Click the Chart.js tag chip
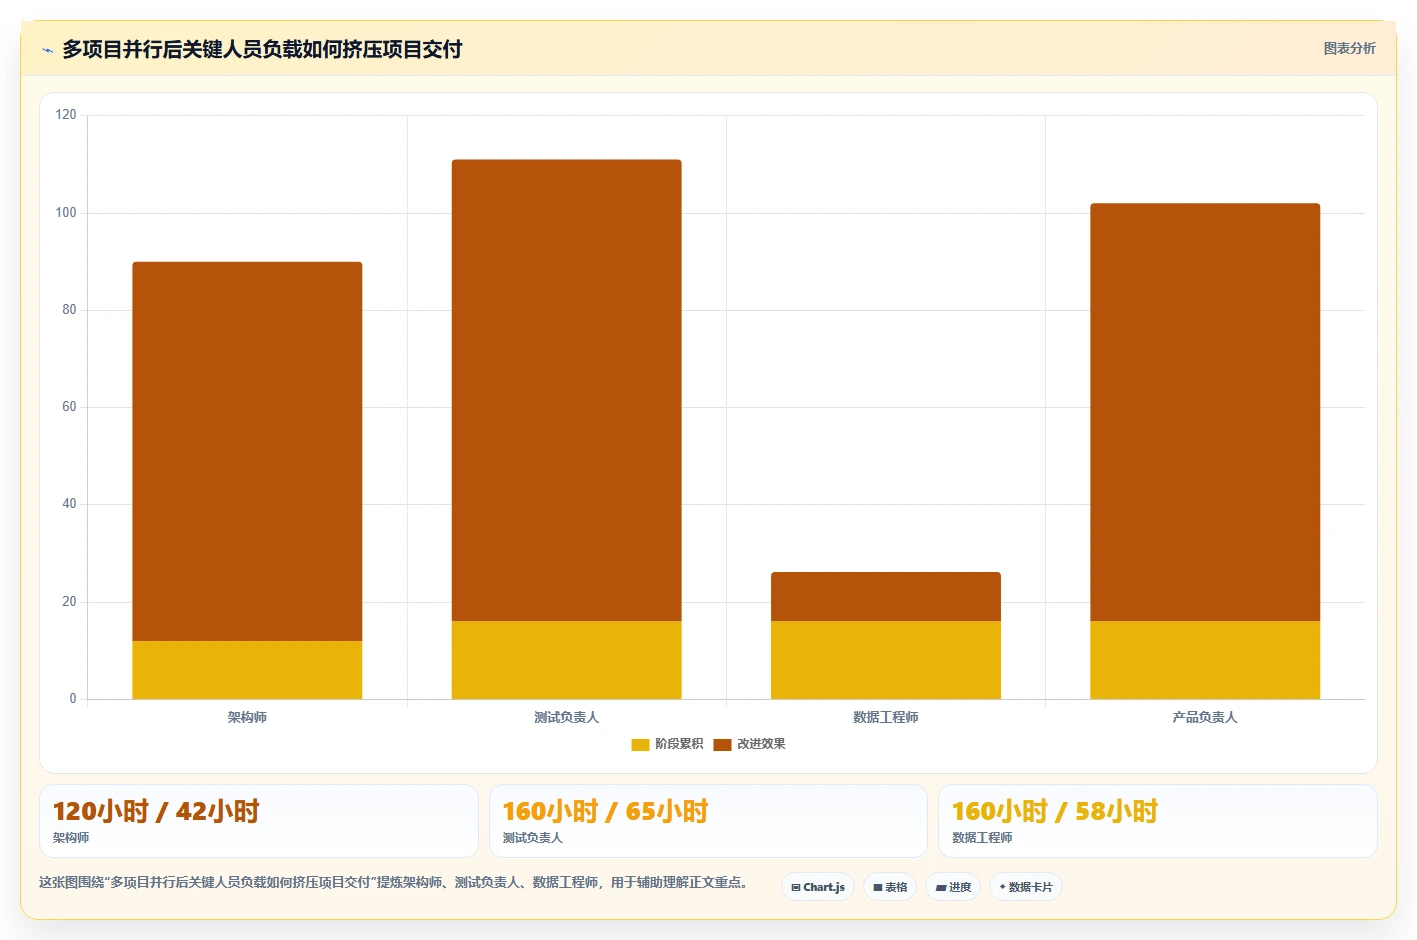 point(818,887)
